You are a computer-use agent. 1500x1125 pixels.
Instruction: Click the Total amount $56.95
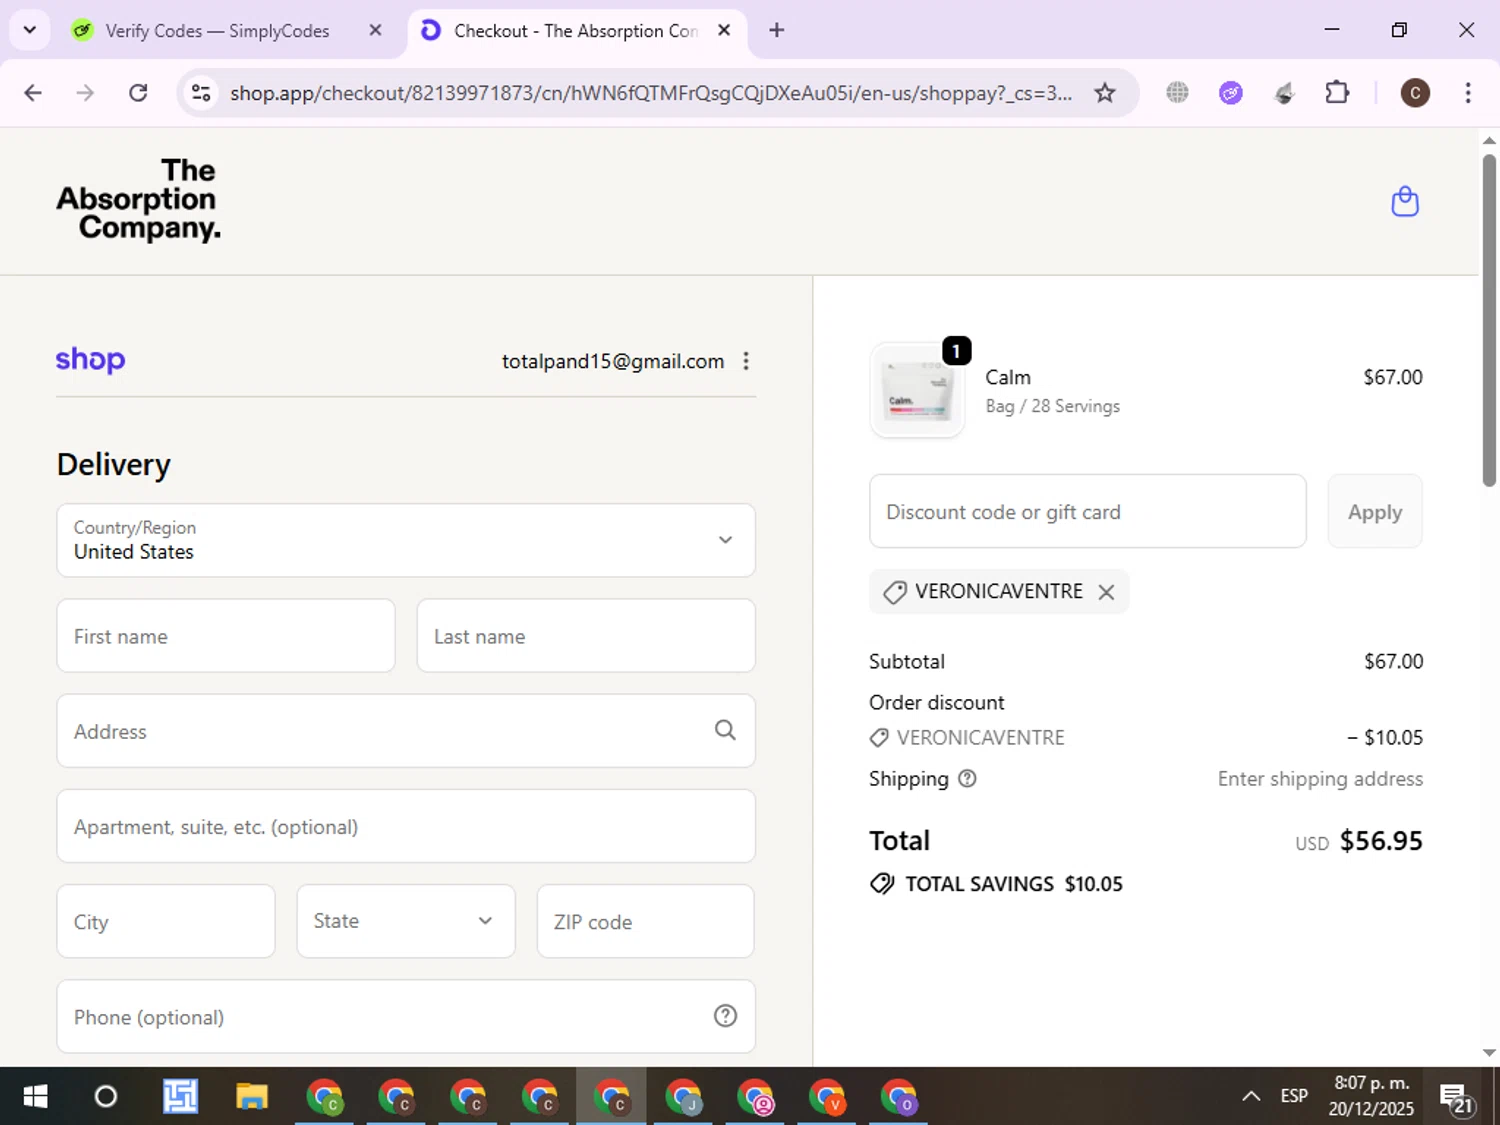(x=1381, y=841)
